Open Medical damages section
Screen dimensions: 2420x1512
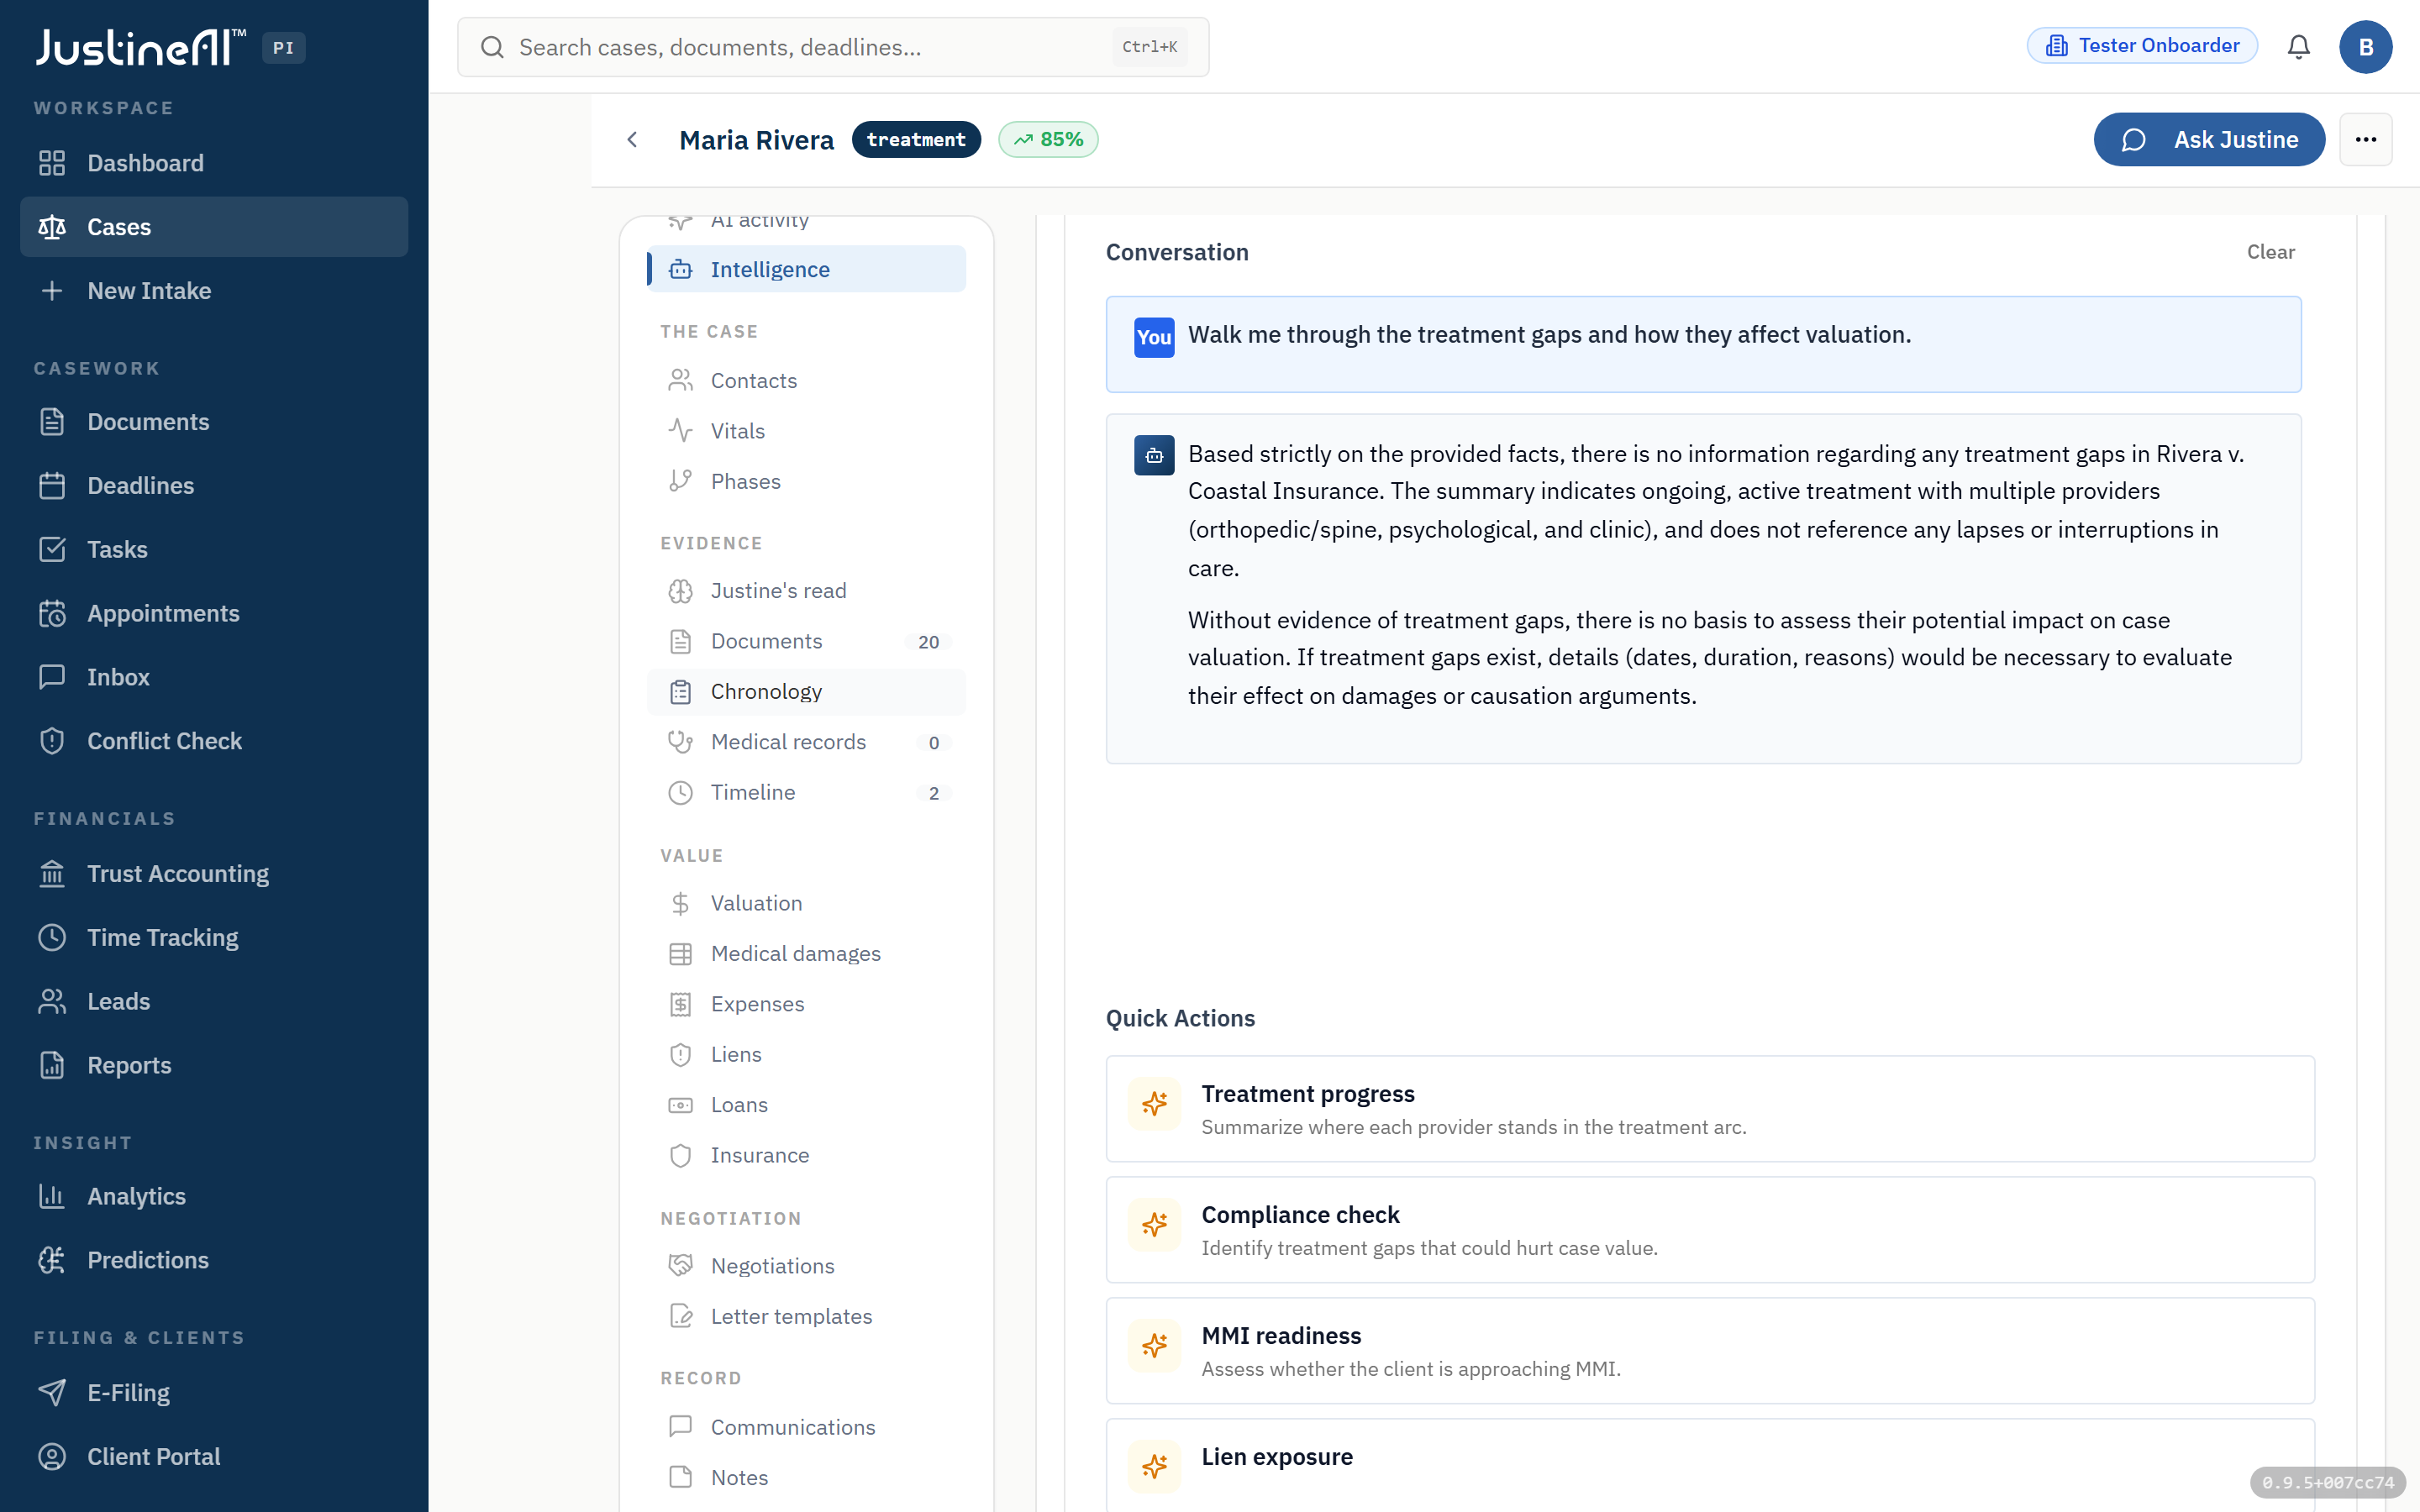coord(806,954)
